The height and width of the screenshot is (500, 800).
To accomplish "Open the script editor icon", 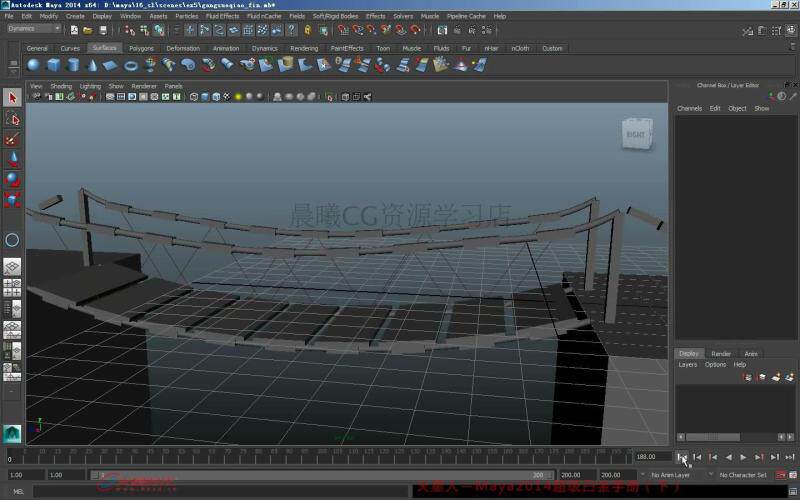I will pos(792,492).
